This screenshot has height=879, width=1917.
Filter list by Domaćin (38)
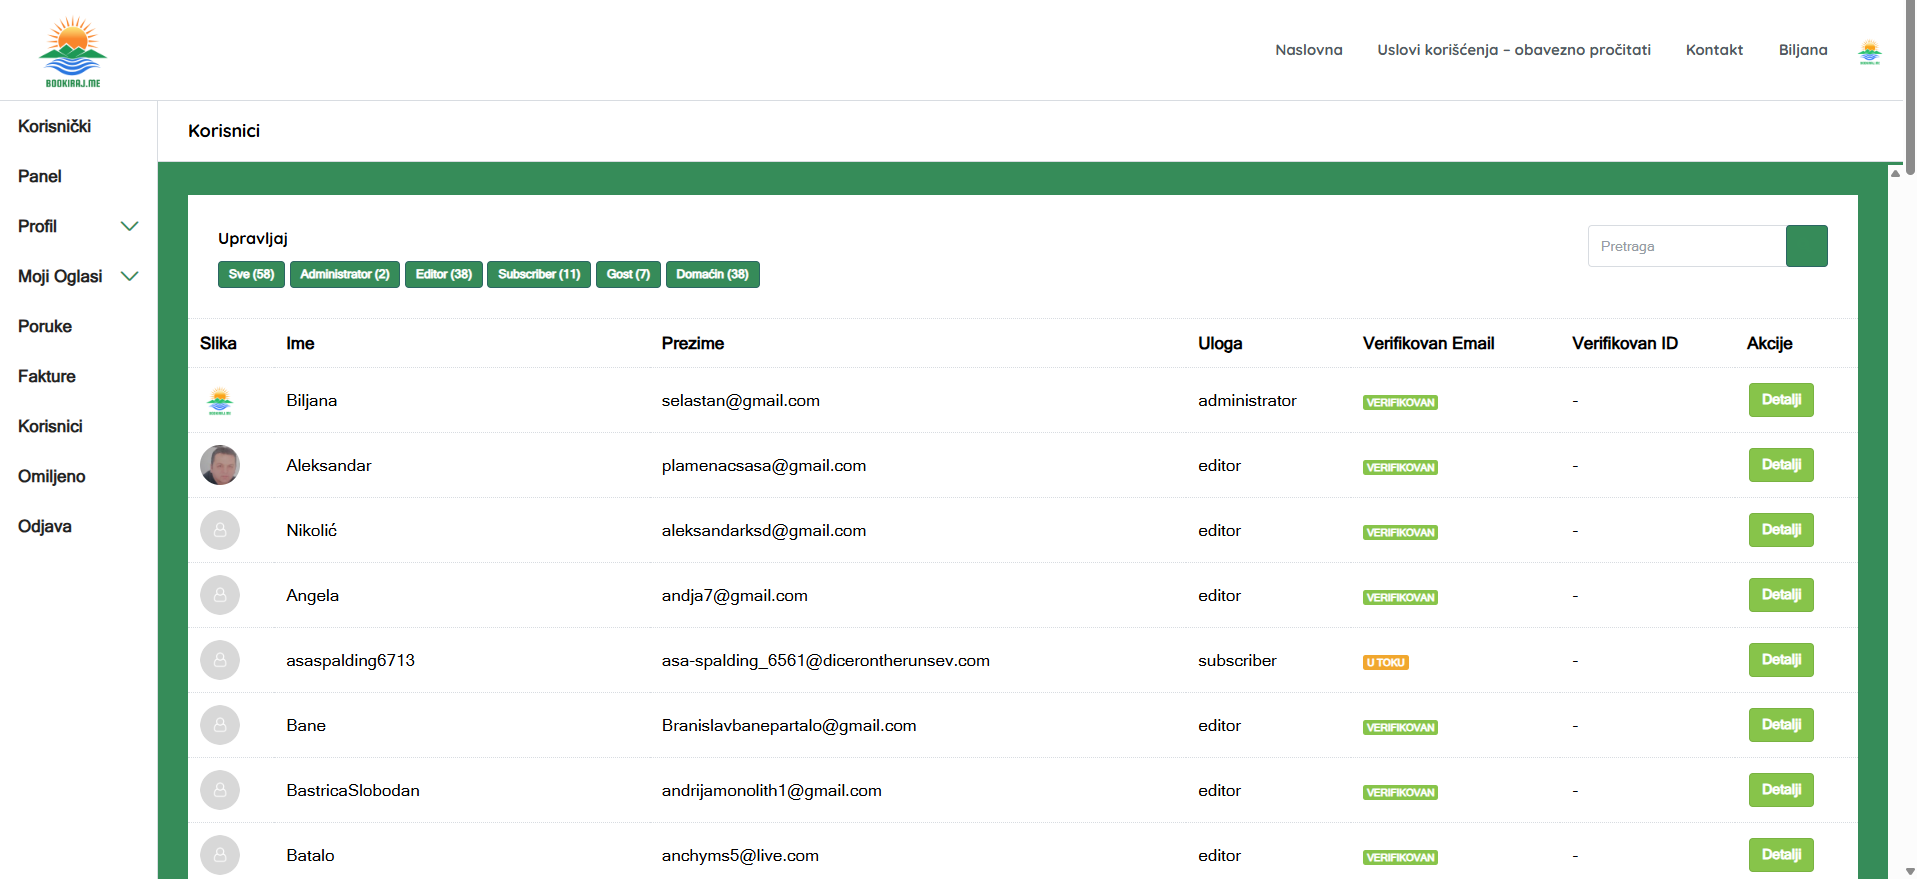(x=712, y=274)
